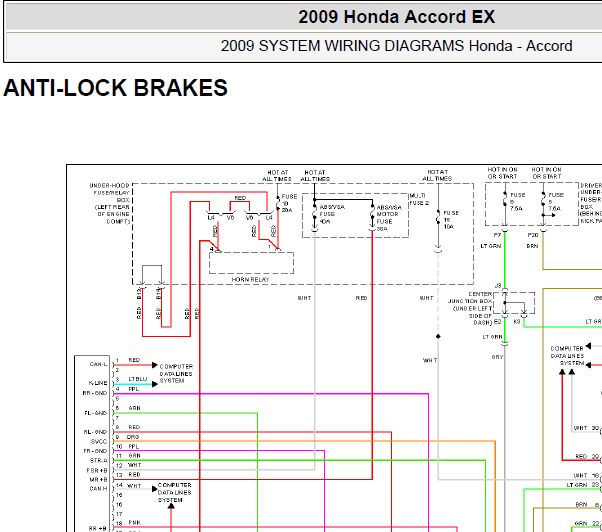Click the 'BRN' wire label below F20
The height and width of the screenshot is (532, 602).
(532, 246)
